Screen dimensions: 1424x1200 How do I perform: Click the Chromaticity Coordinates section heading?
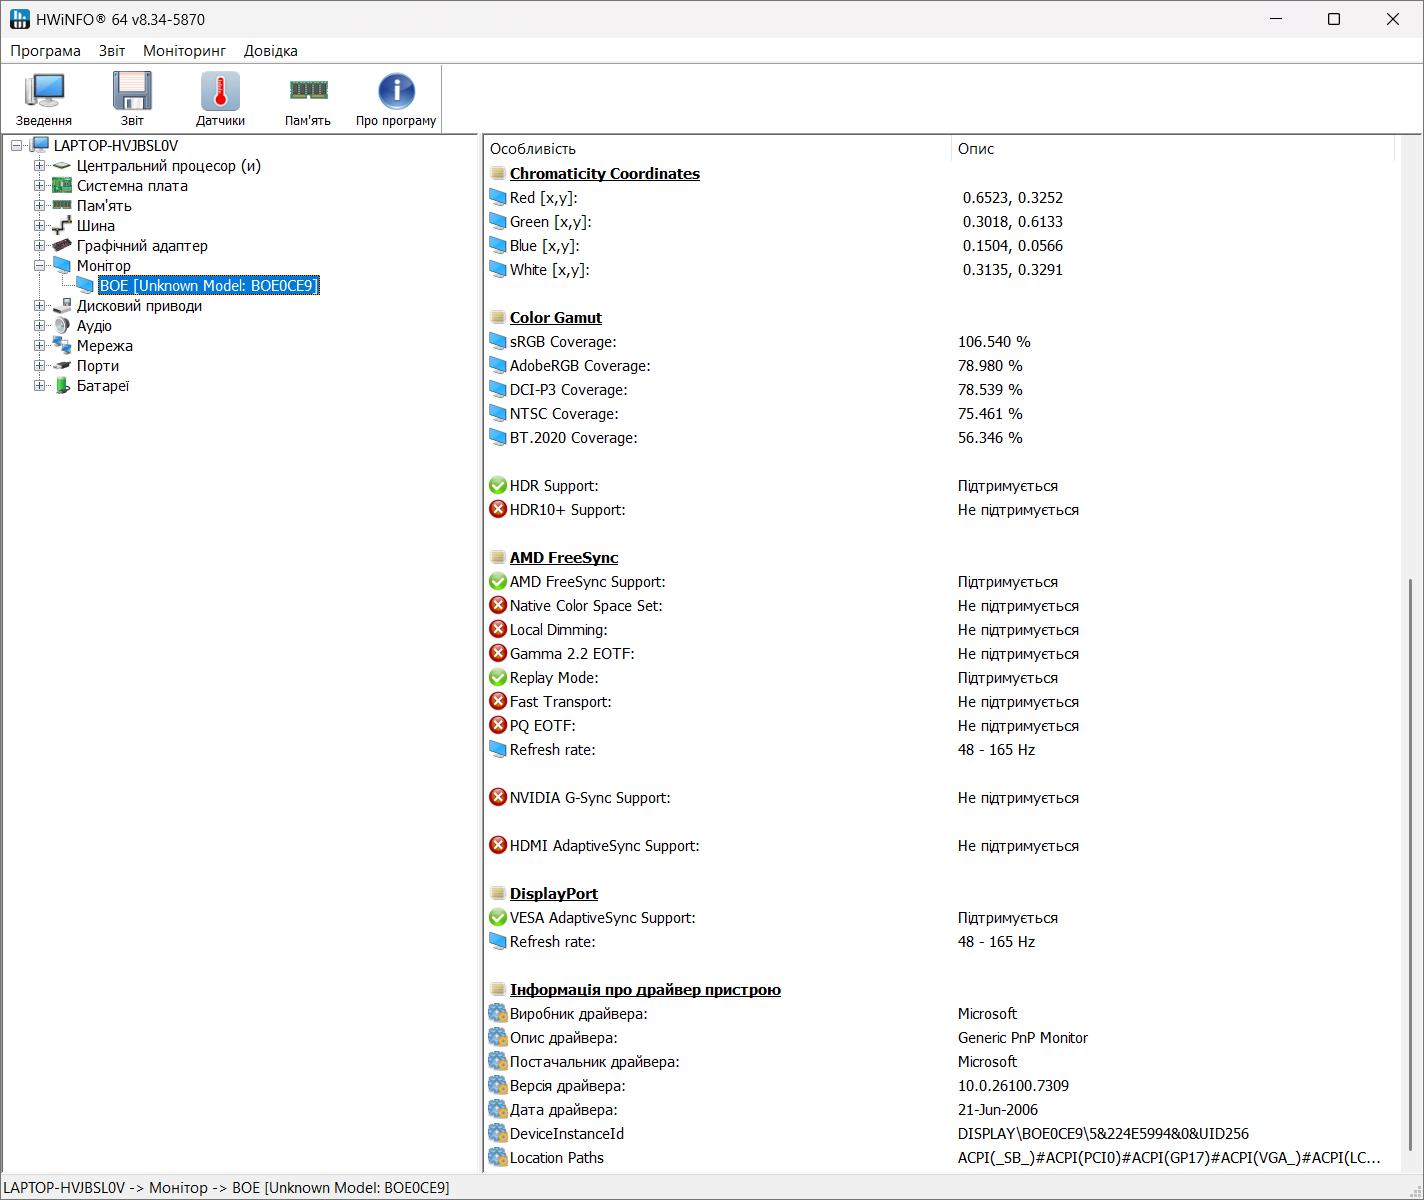coord(605,173)
